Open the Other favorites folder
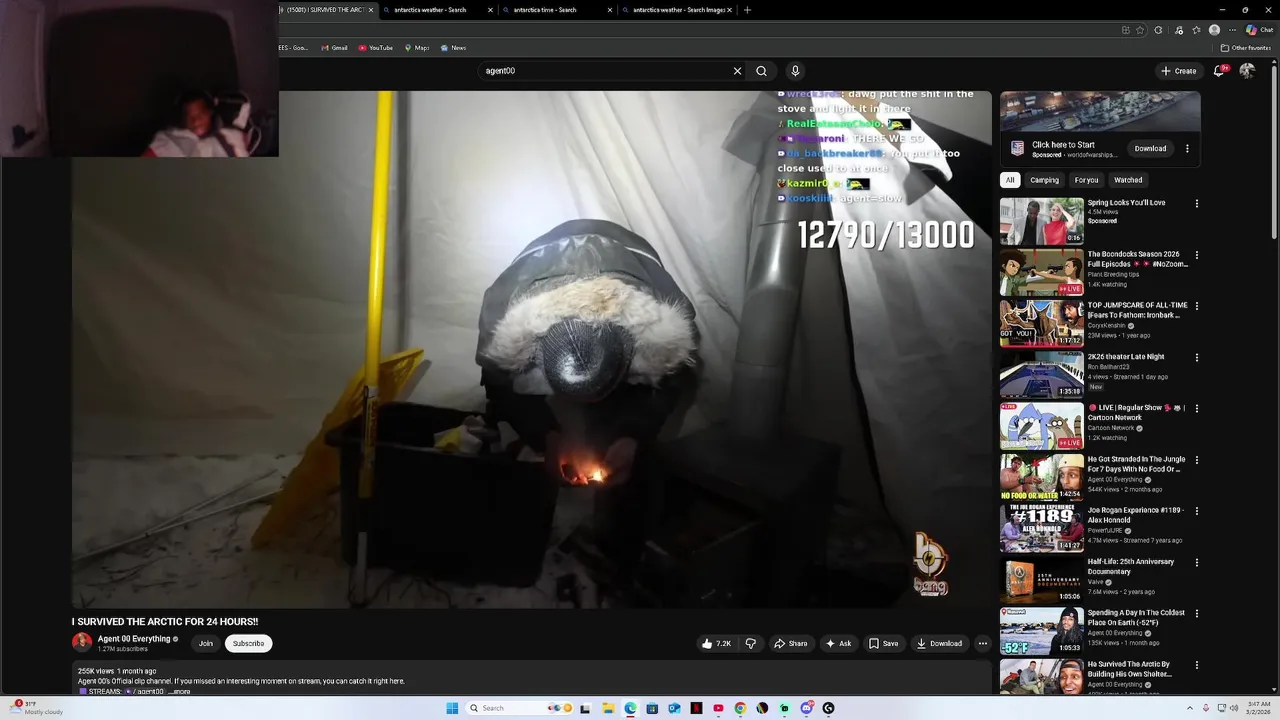This screenshot has width=1280, height=720. pos(1245,48)
